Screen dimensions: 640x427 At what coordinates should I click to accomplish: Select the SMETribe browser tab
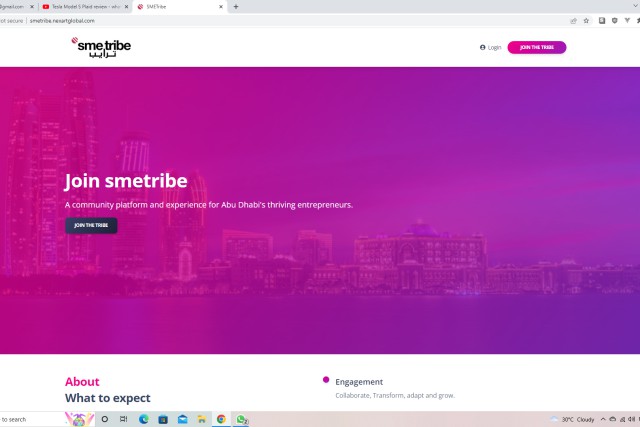[x=178, y=7]
